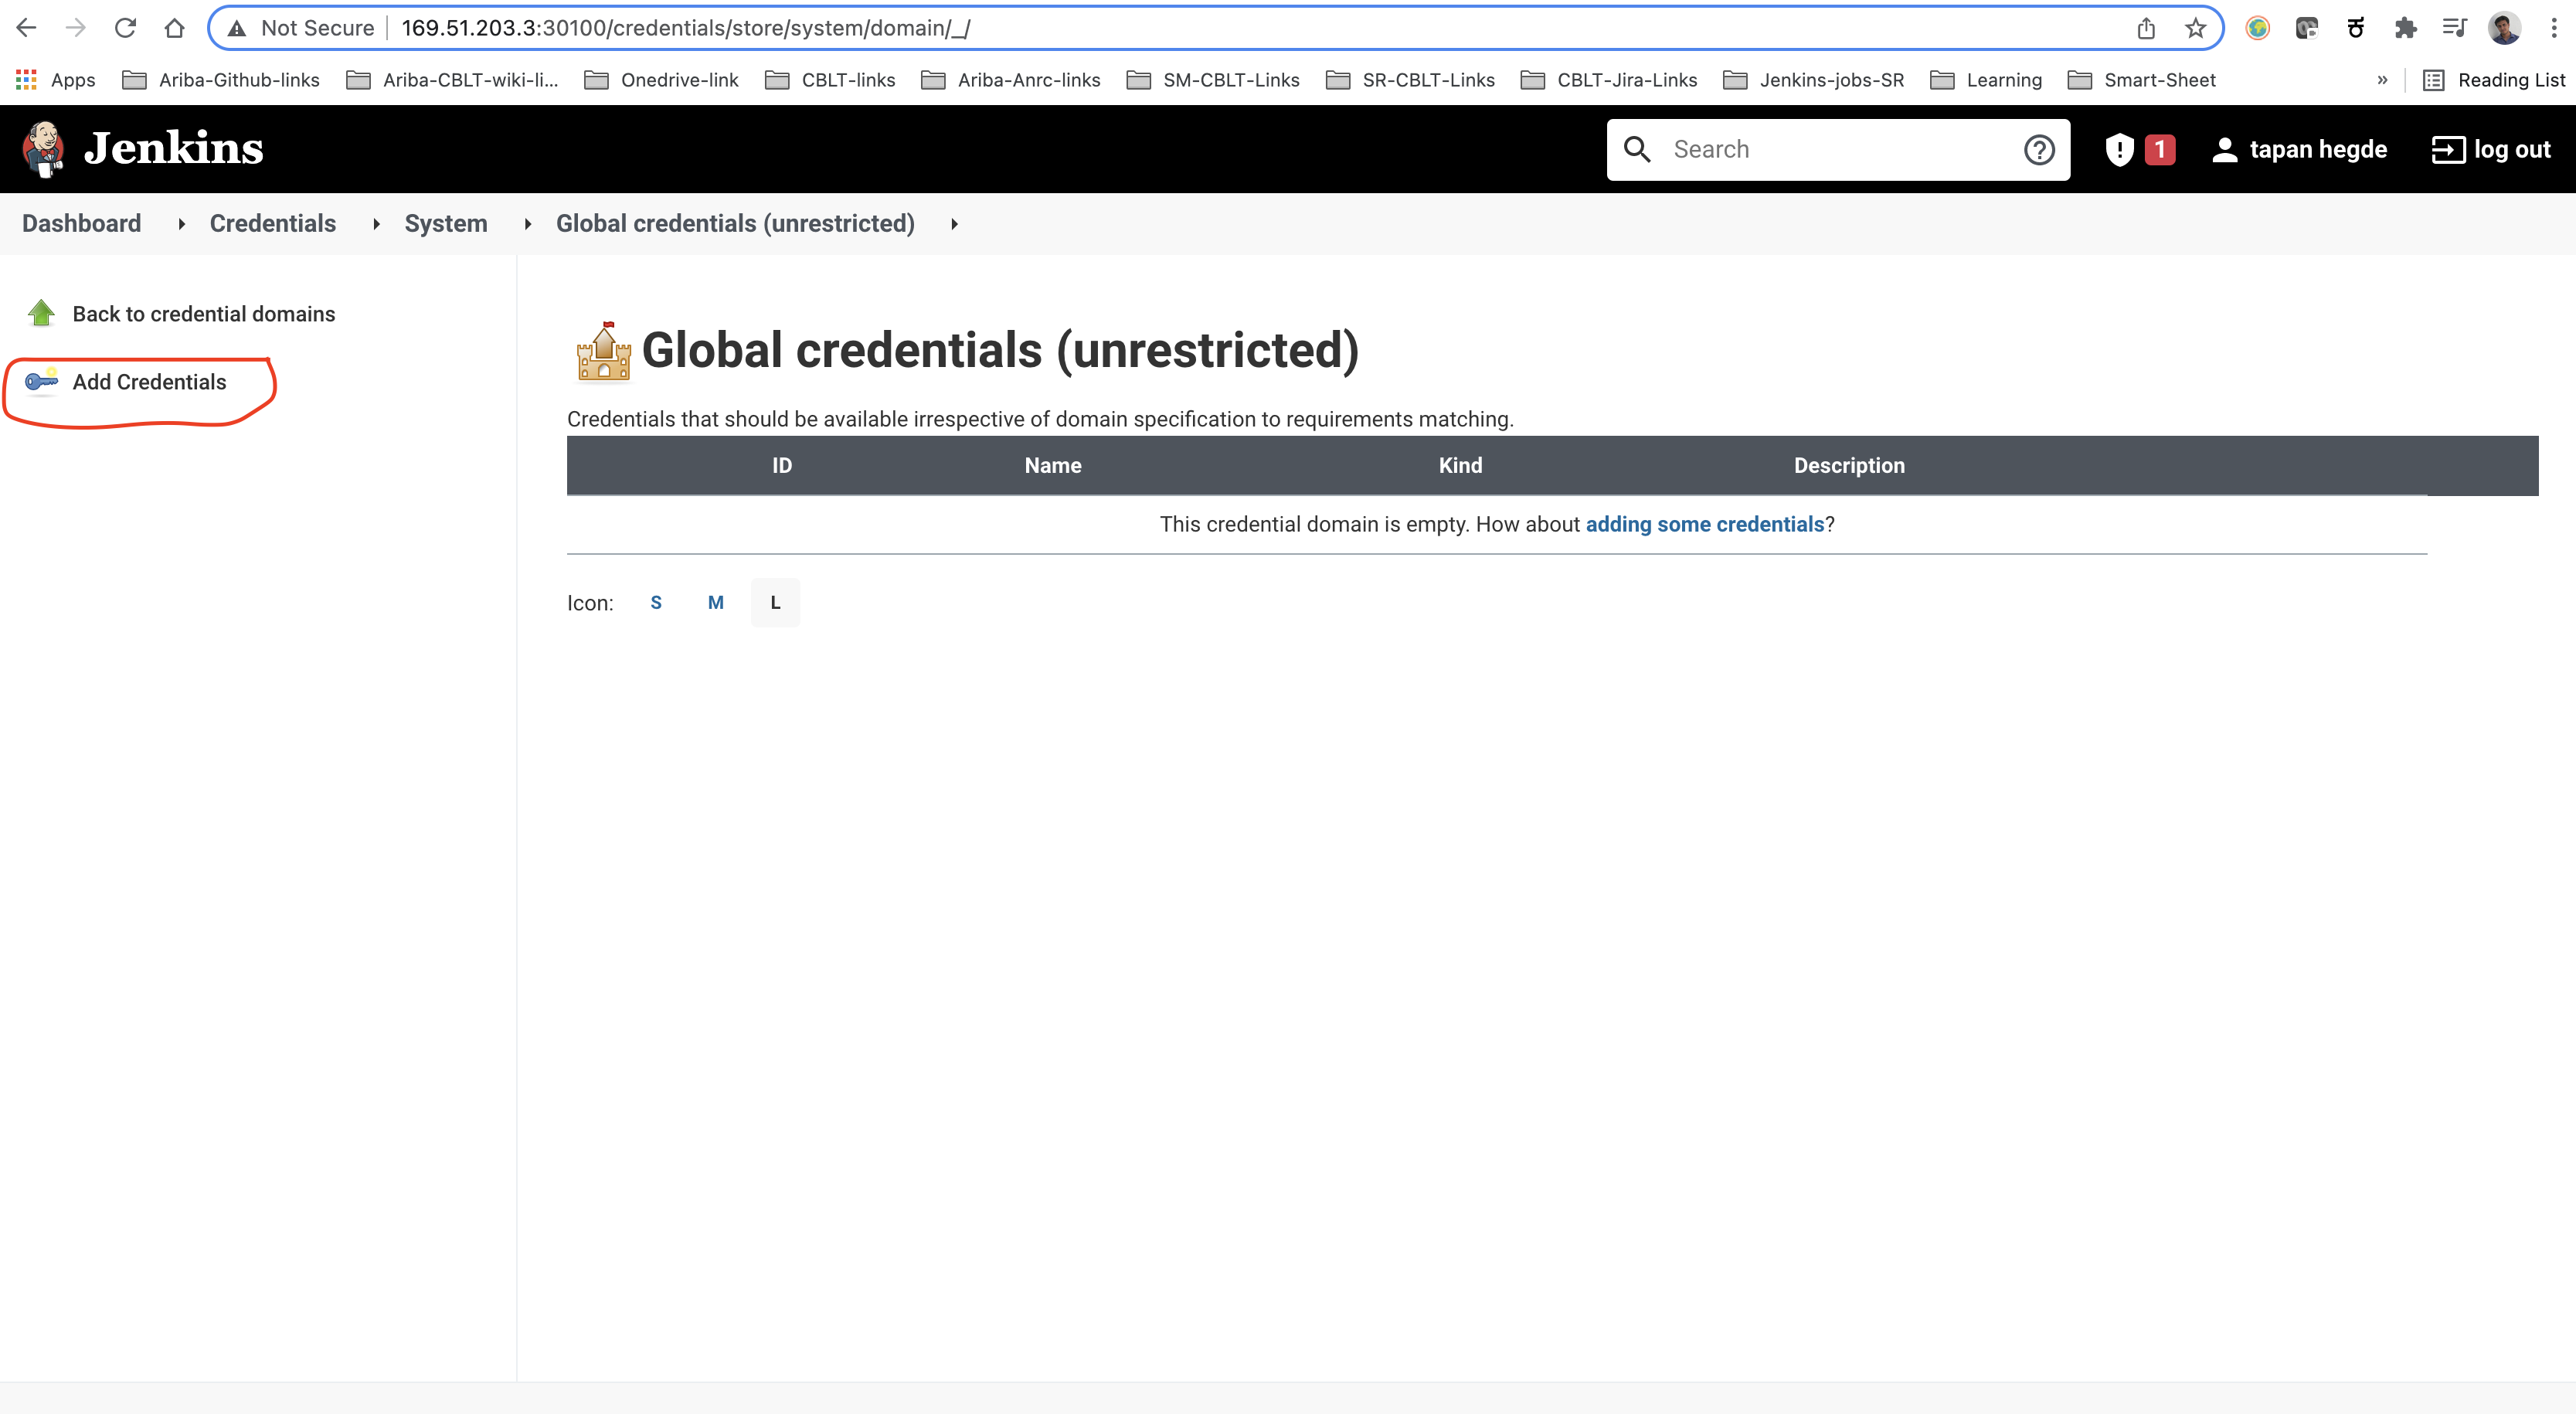
Task: Expand the Dashboard breadcrumb arrow
Action: [x=181, y=224]
